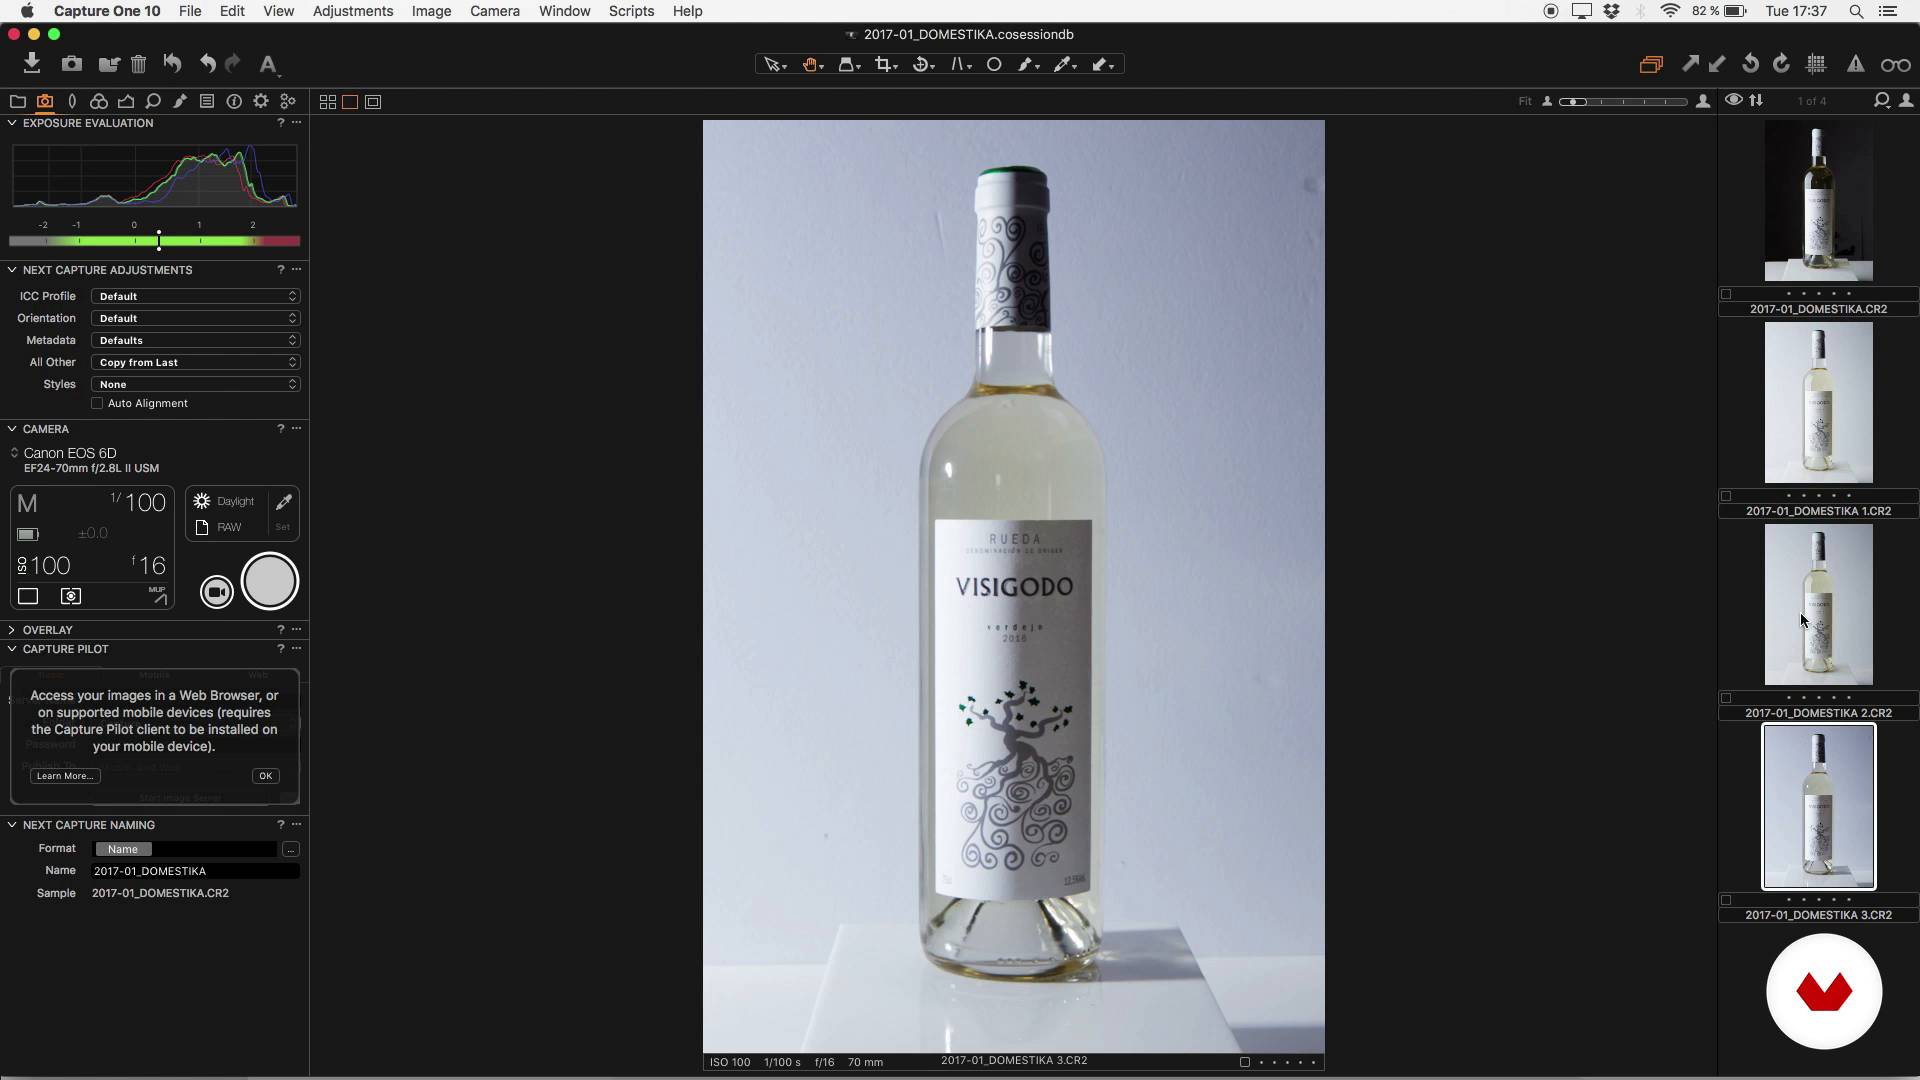Screen dimensions: 1920x1080
Task: Click the Name text field for capture naming
Action: tap(196, 871)
